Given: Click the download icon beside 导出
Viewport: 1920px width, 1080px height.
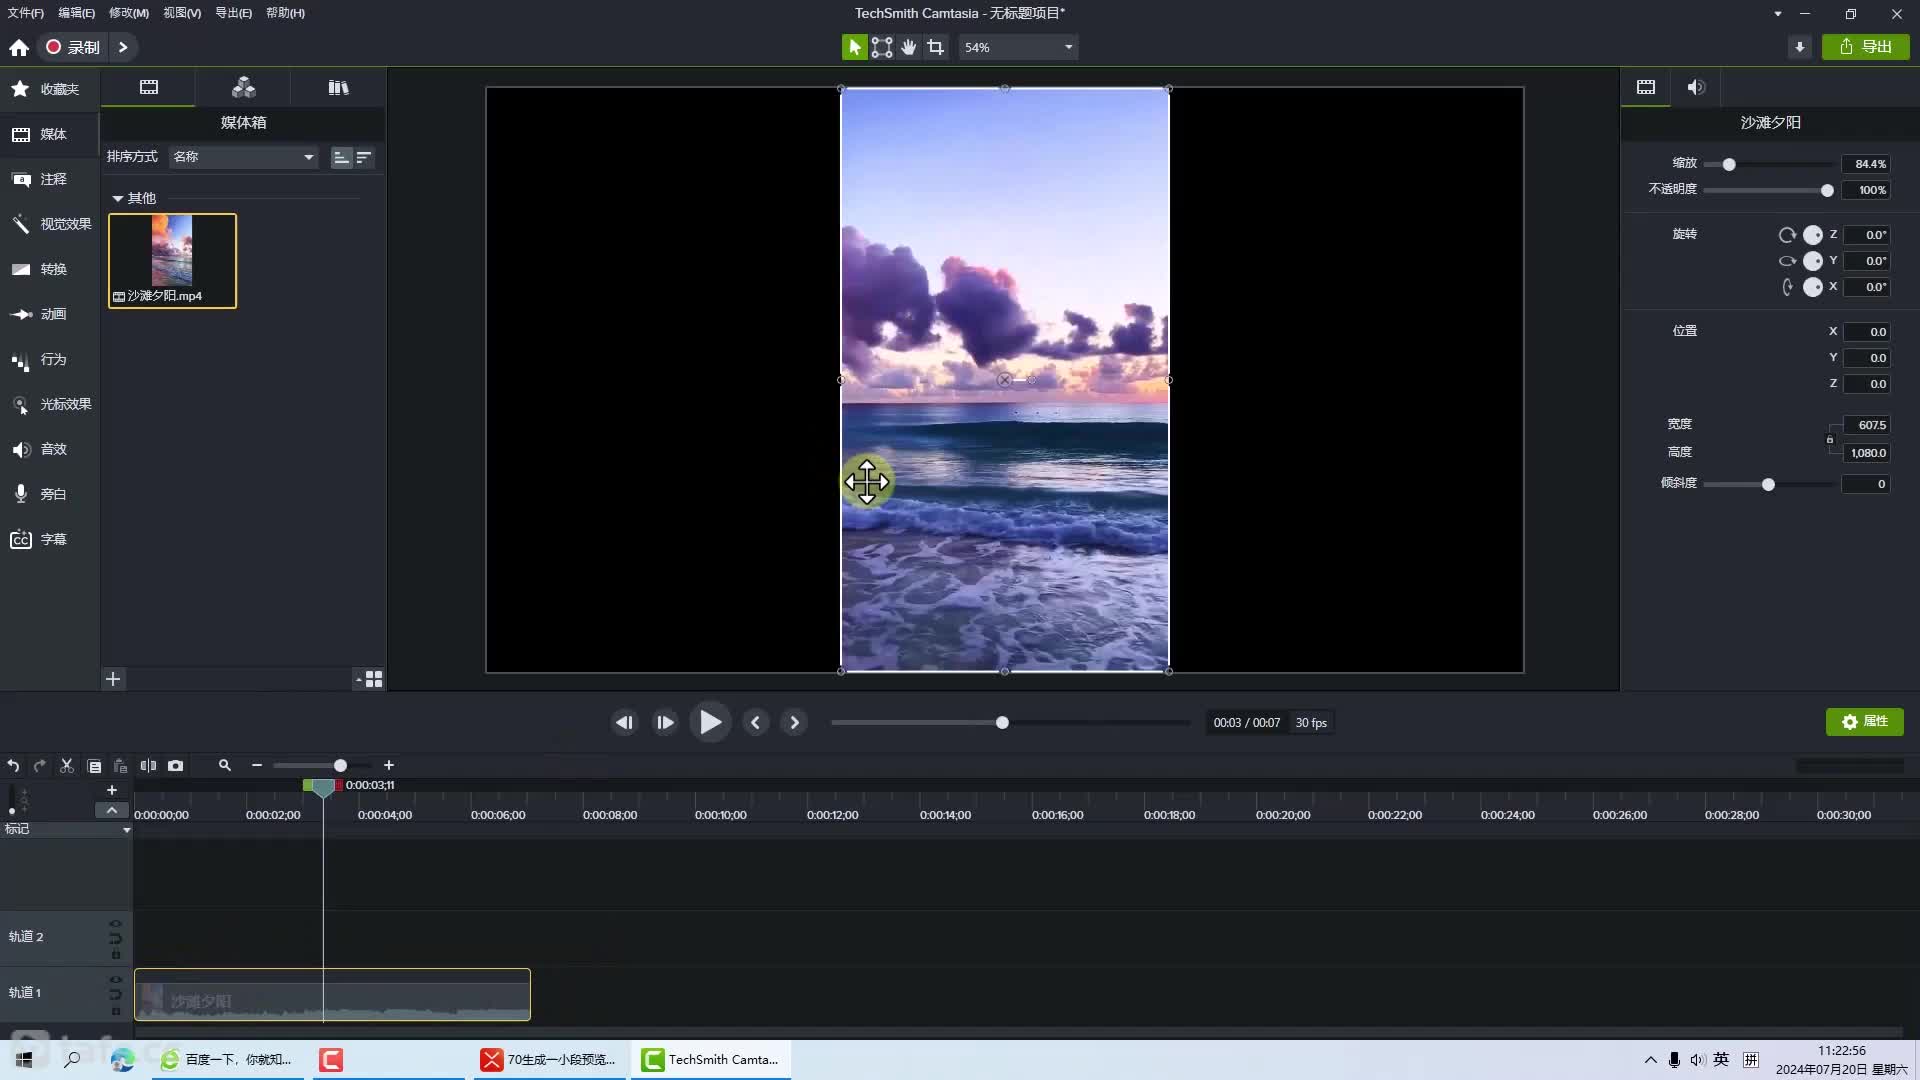Looking at the screenshot, I should [x=1800, y=47].
